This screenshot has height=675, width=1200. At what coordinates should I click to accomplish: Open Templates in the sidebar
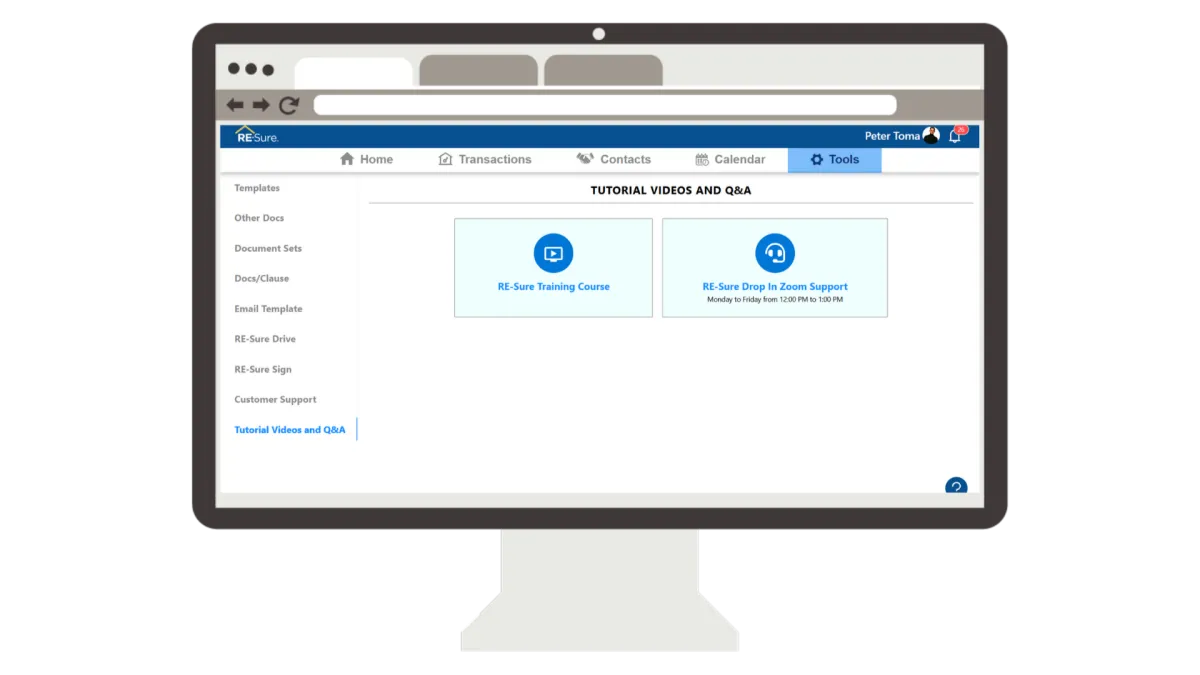click(257, 188)
